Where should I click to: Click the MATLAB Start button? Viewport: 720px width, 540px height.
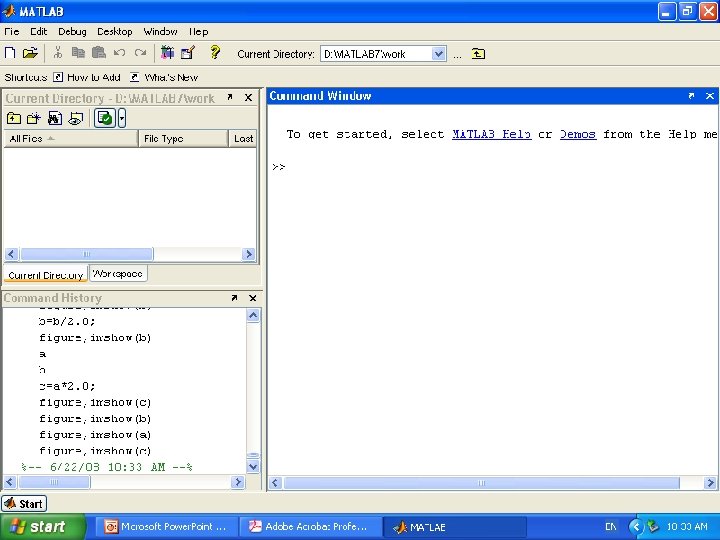pyautogui.click(x=24, y=504)
